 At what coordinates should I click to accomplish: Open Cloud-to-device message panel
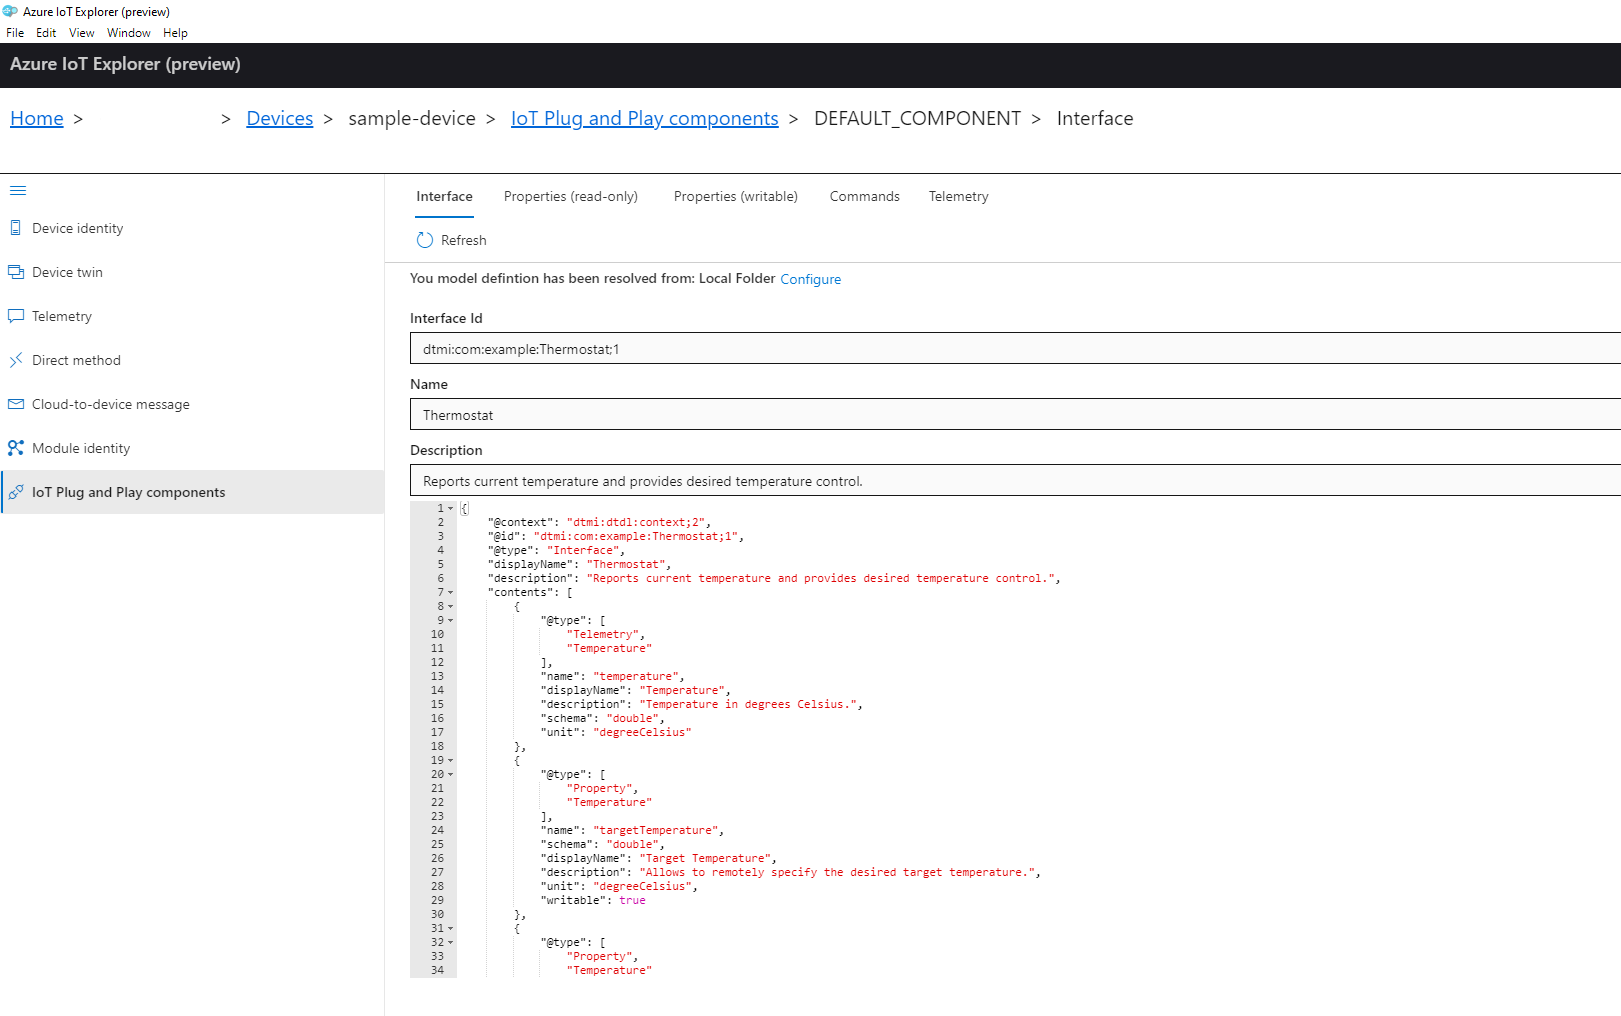(110, 404)
